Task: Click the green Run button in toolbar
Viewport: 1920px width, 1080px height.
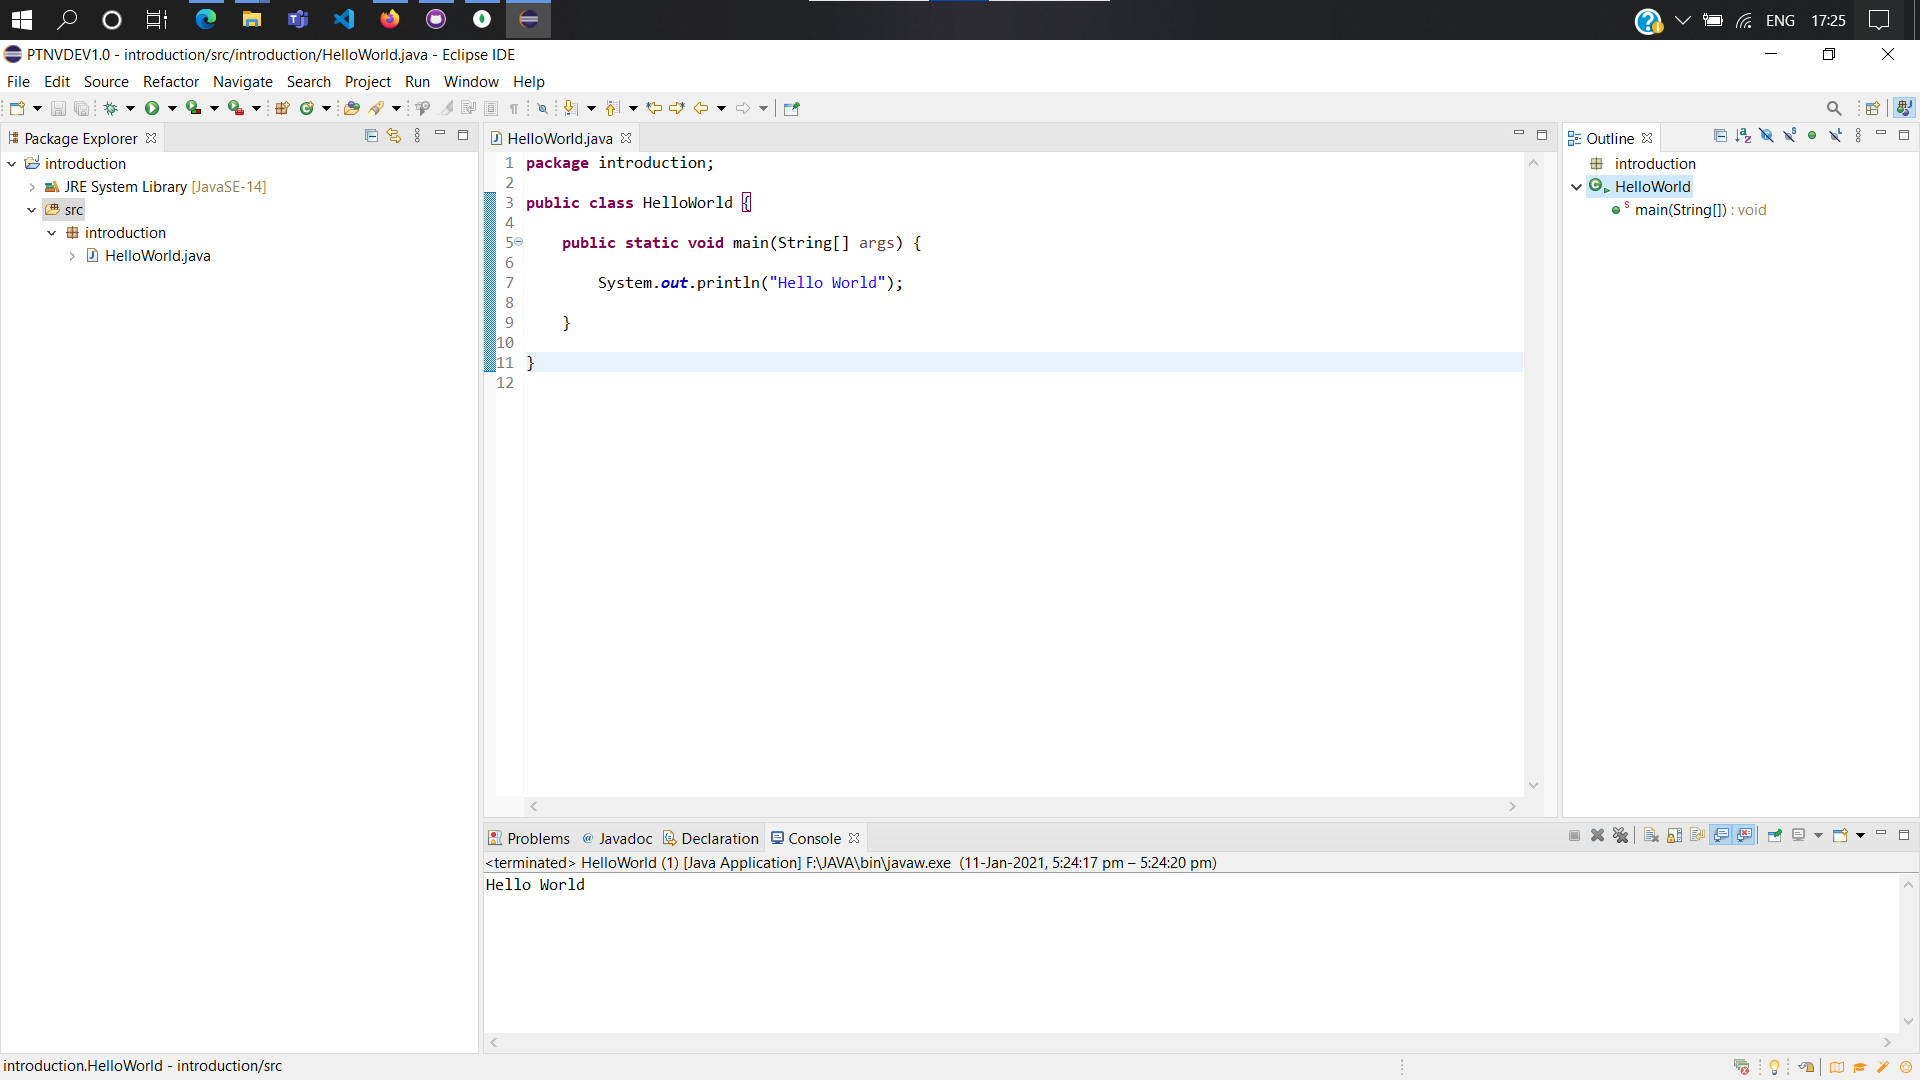Action: click(152, 108)
